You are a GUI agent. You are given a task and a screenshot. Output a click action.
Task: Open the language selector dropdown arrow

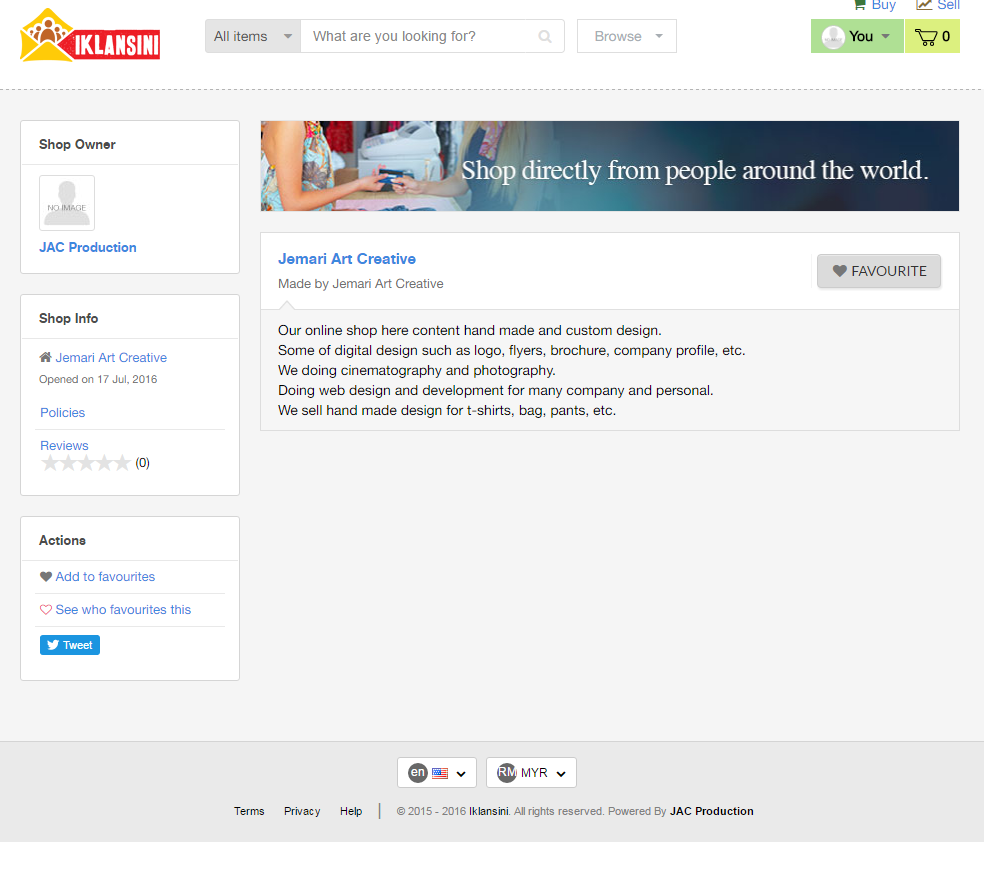pyautogui.click(x=461, y=774)
